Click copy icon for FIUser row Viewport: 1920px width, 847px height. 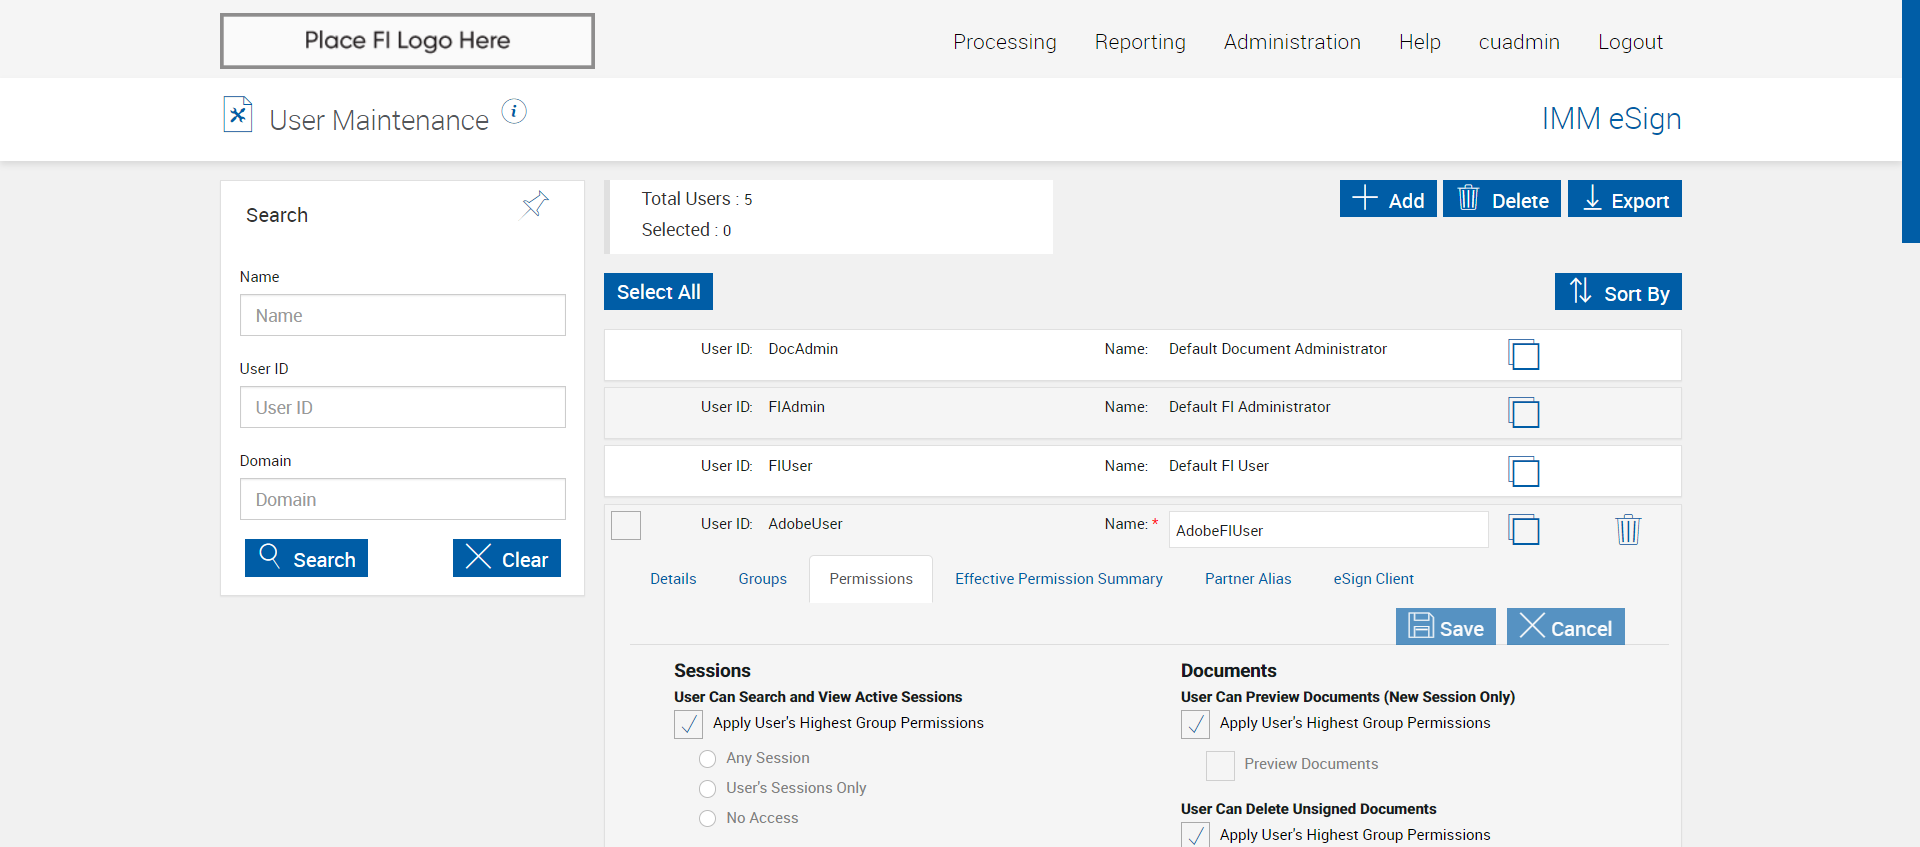click(1523, 472)
